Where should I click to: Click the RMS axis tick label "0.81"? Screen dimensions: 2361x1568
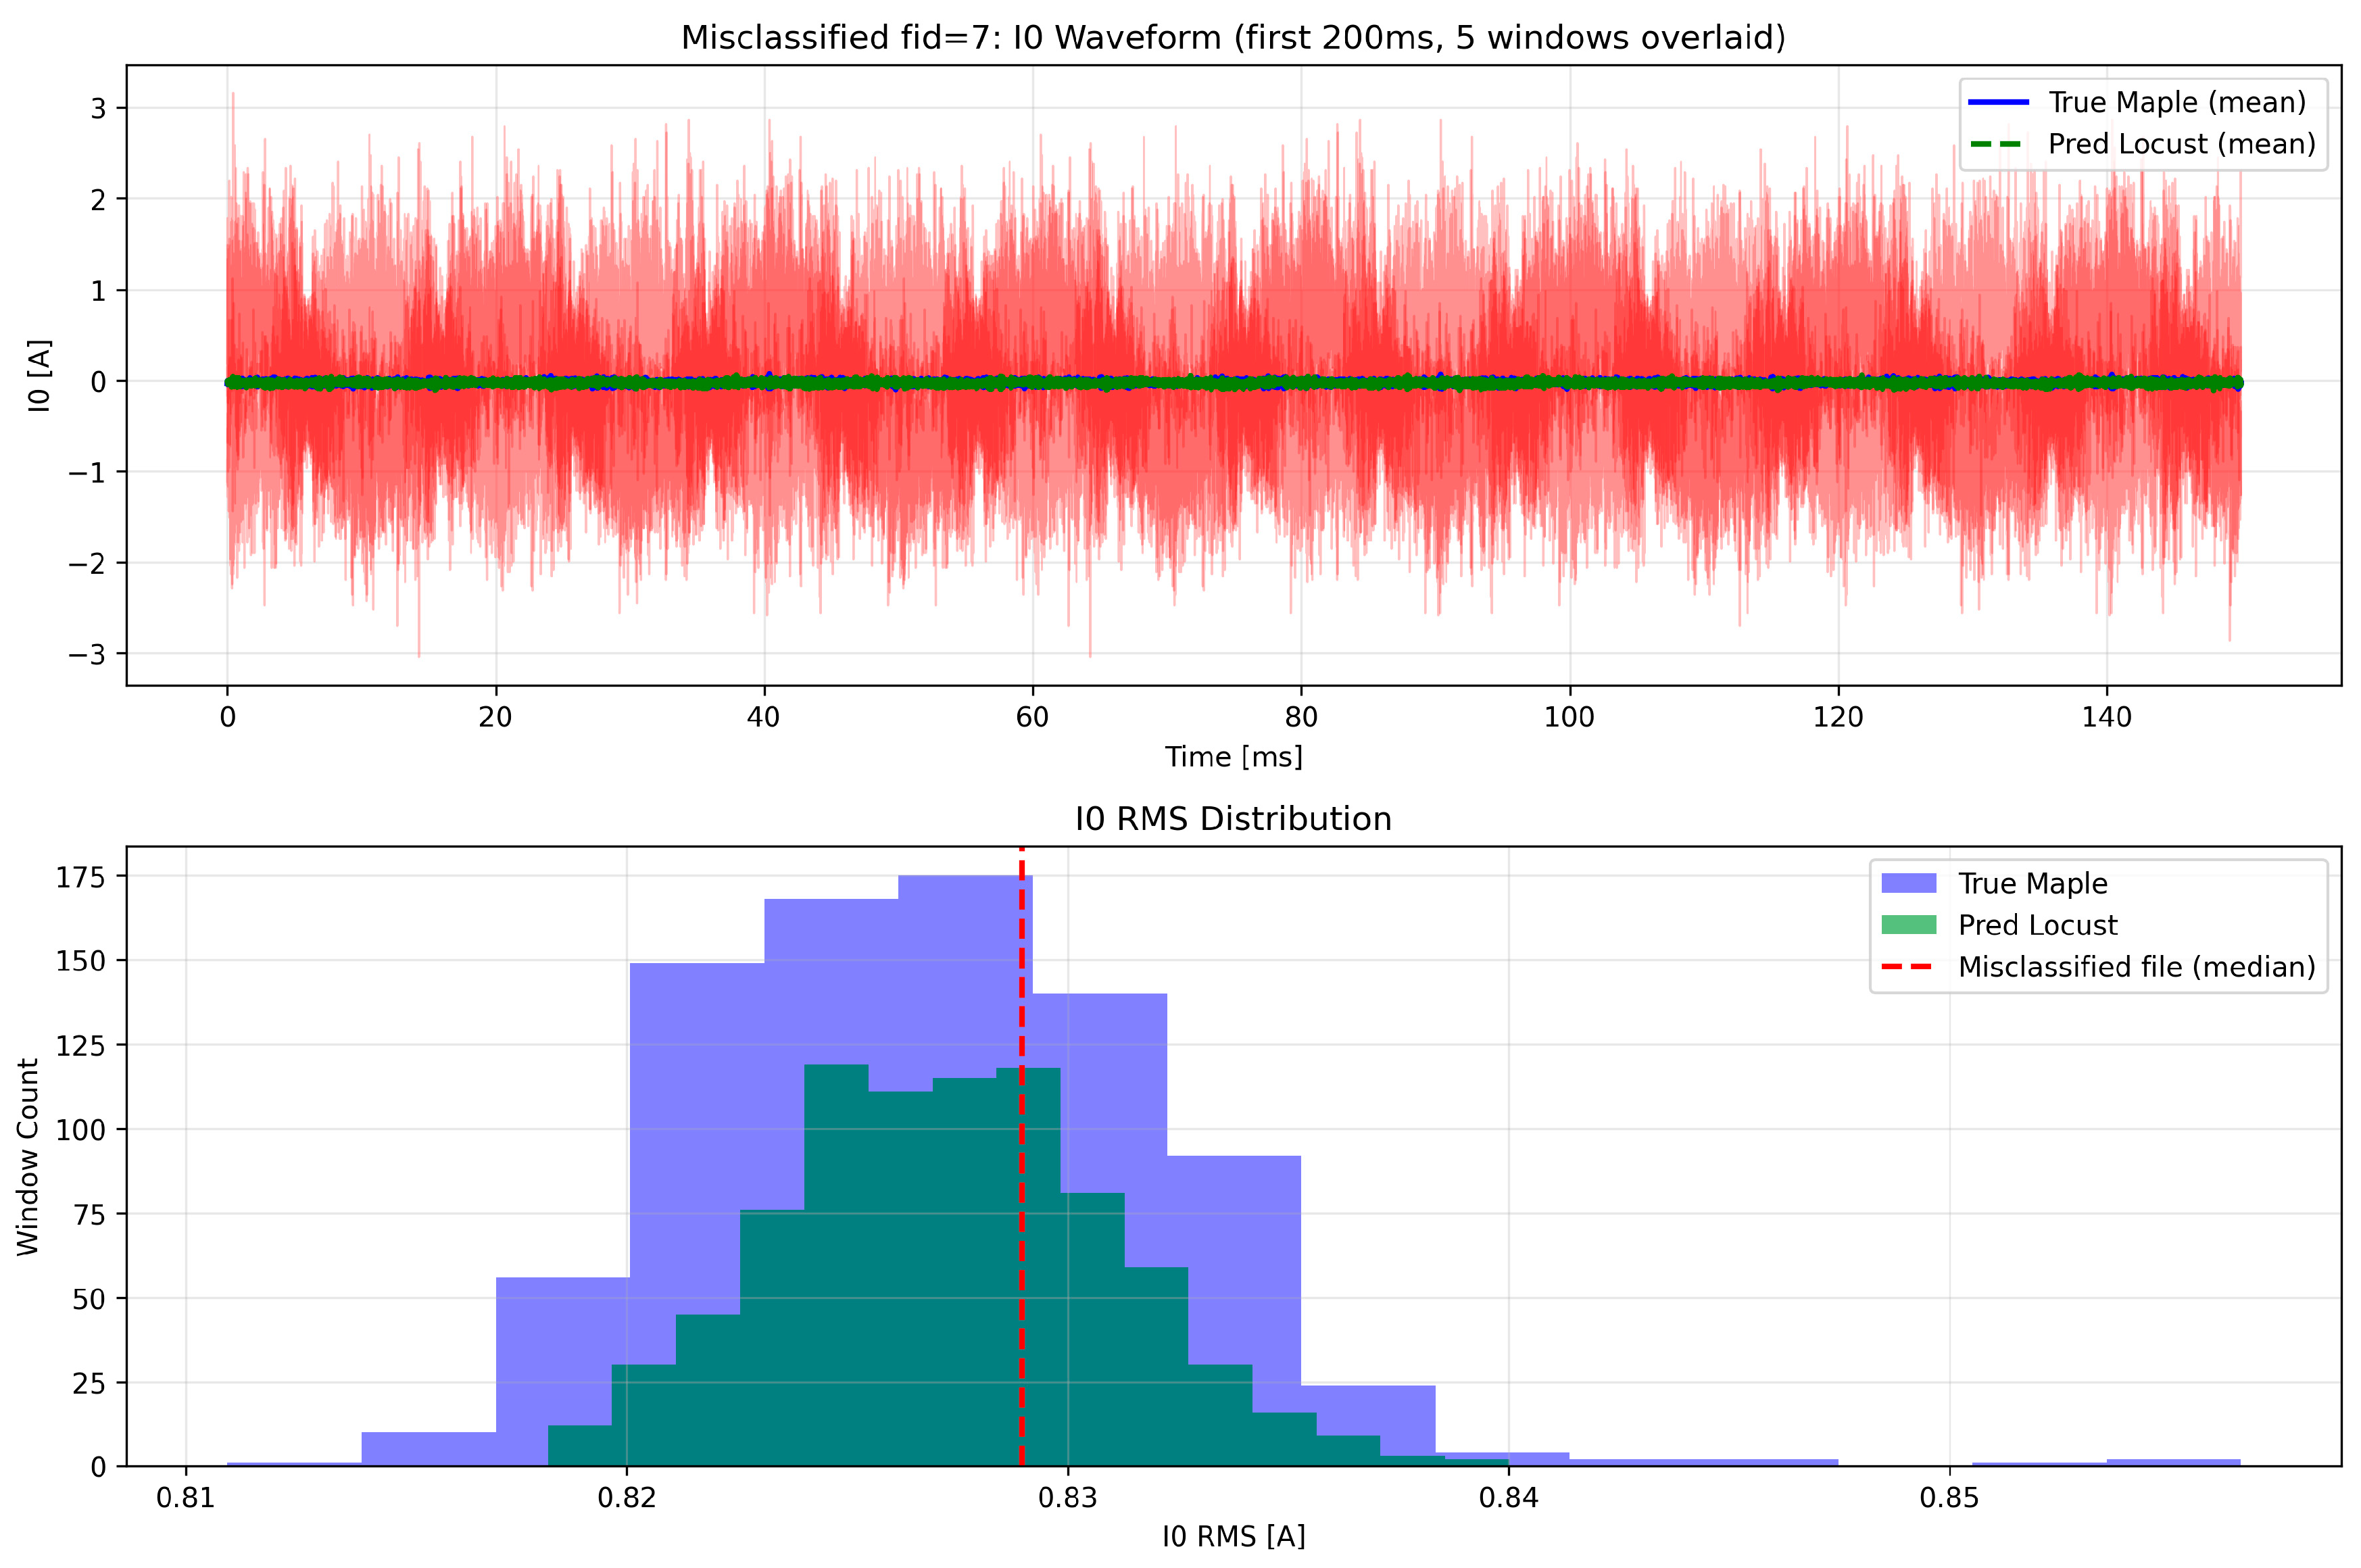tap(185, 1499)
